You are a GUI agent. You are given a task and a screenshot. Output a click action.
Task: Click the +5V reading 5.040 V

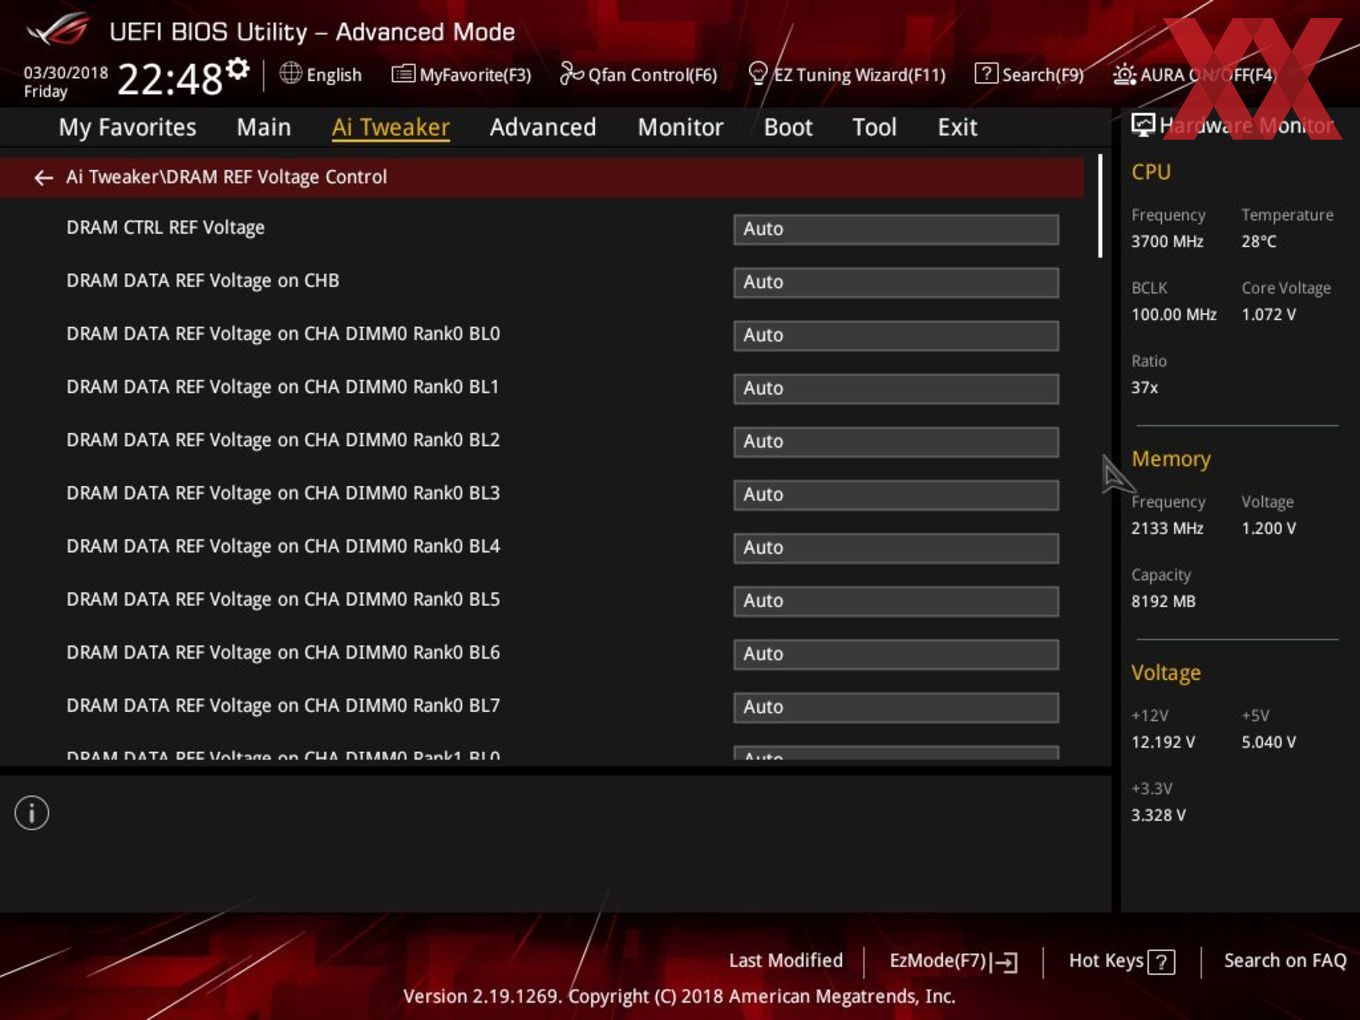(x=1269, y=742)
